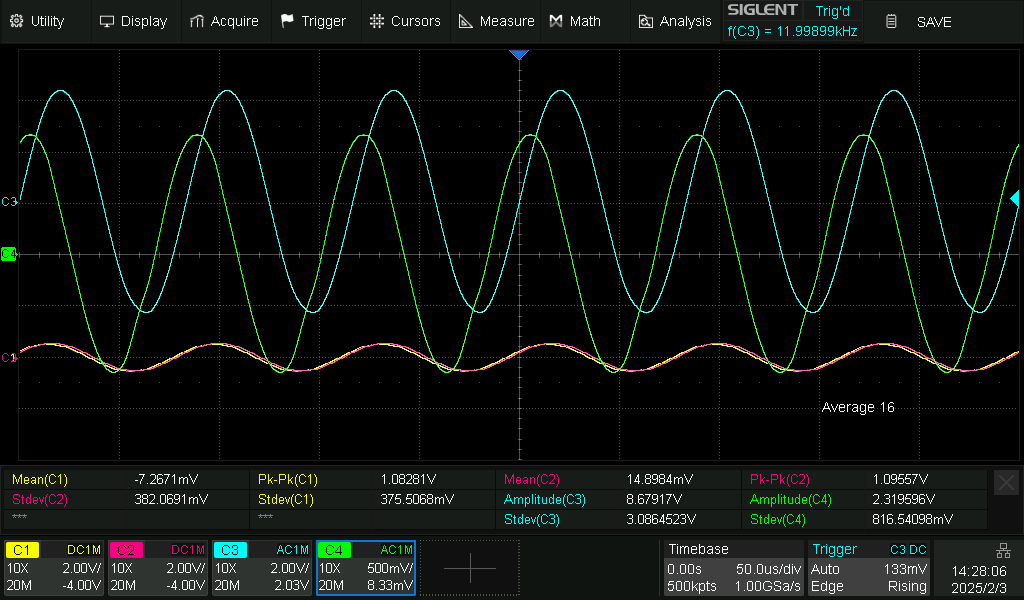The width and height of the screenshot is (1024, 600).
Task: Close the measurements panel with X
Action: point(1006,483)
